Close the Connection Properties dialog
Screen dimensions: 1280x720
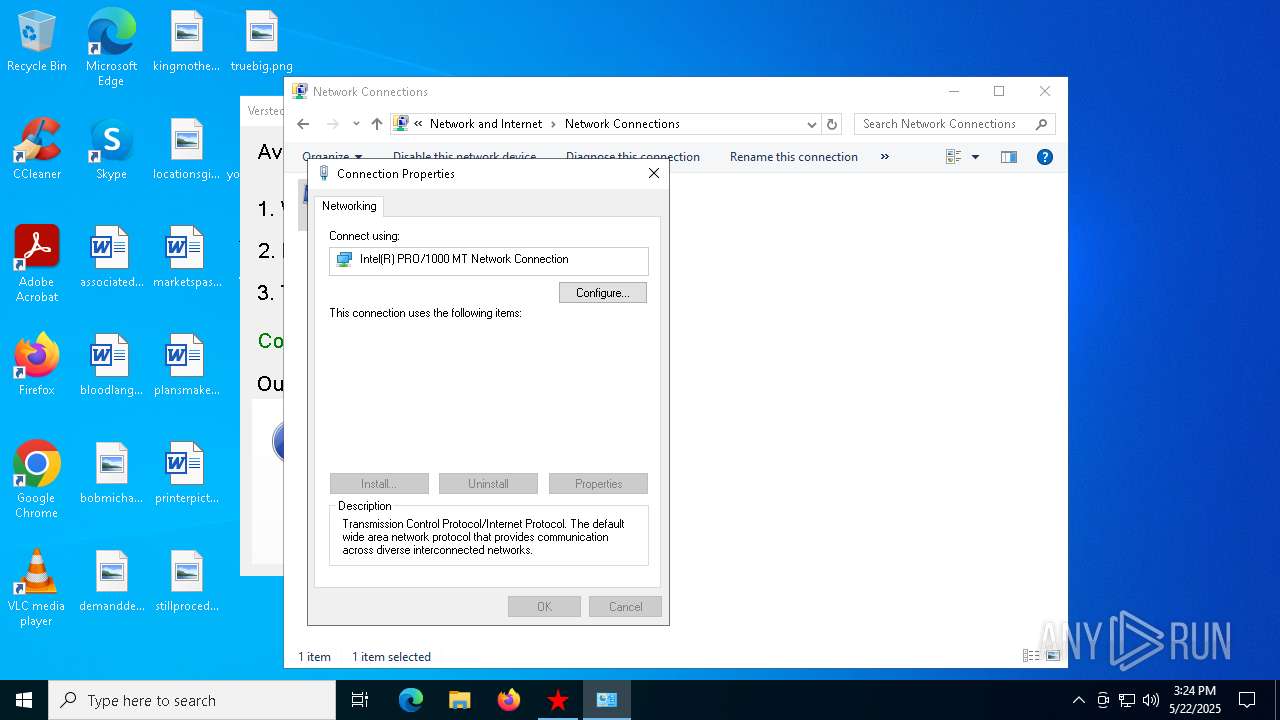(654, 174)
